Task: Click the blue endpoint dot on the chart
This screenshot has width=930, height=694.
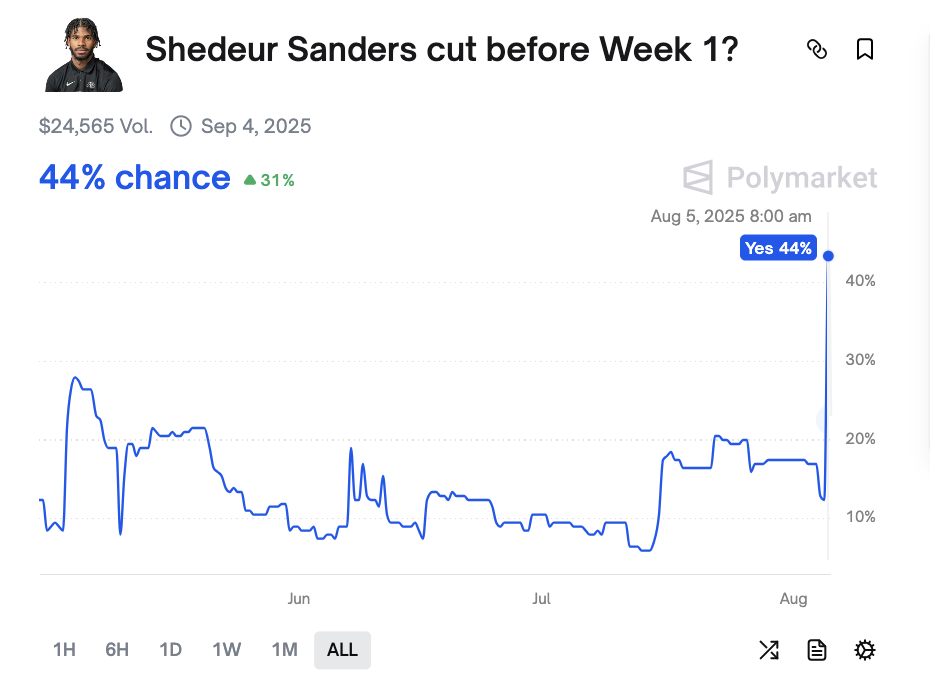Action: coord(828,255)
